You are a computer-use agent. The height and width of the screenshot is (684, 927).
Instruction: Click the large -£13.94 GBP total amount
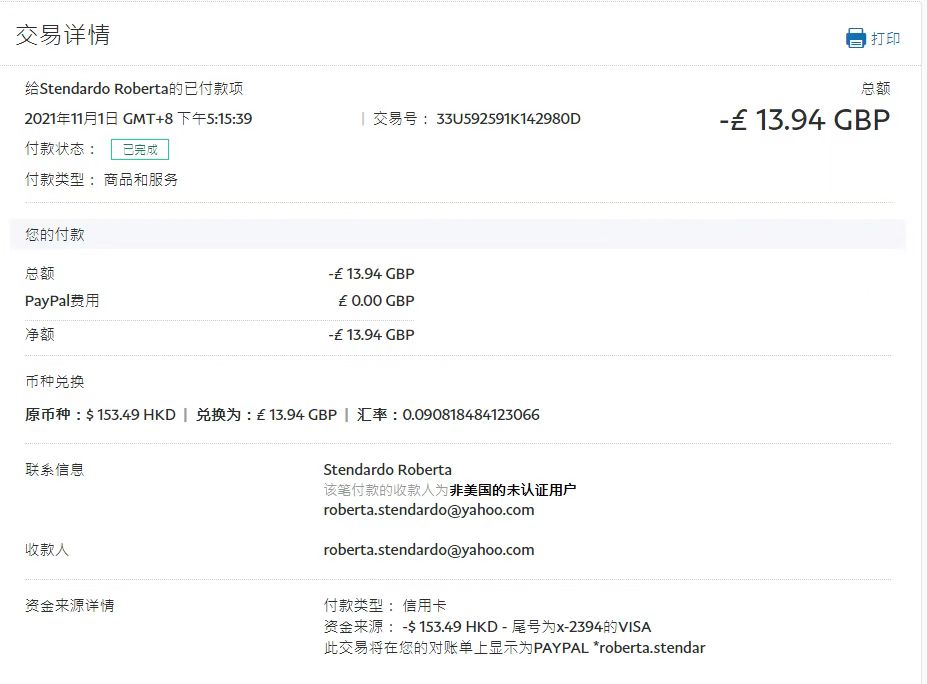click(804, 120)
